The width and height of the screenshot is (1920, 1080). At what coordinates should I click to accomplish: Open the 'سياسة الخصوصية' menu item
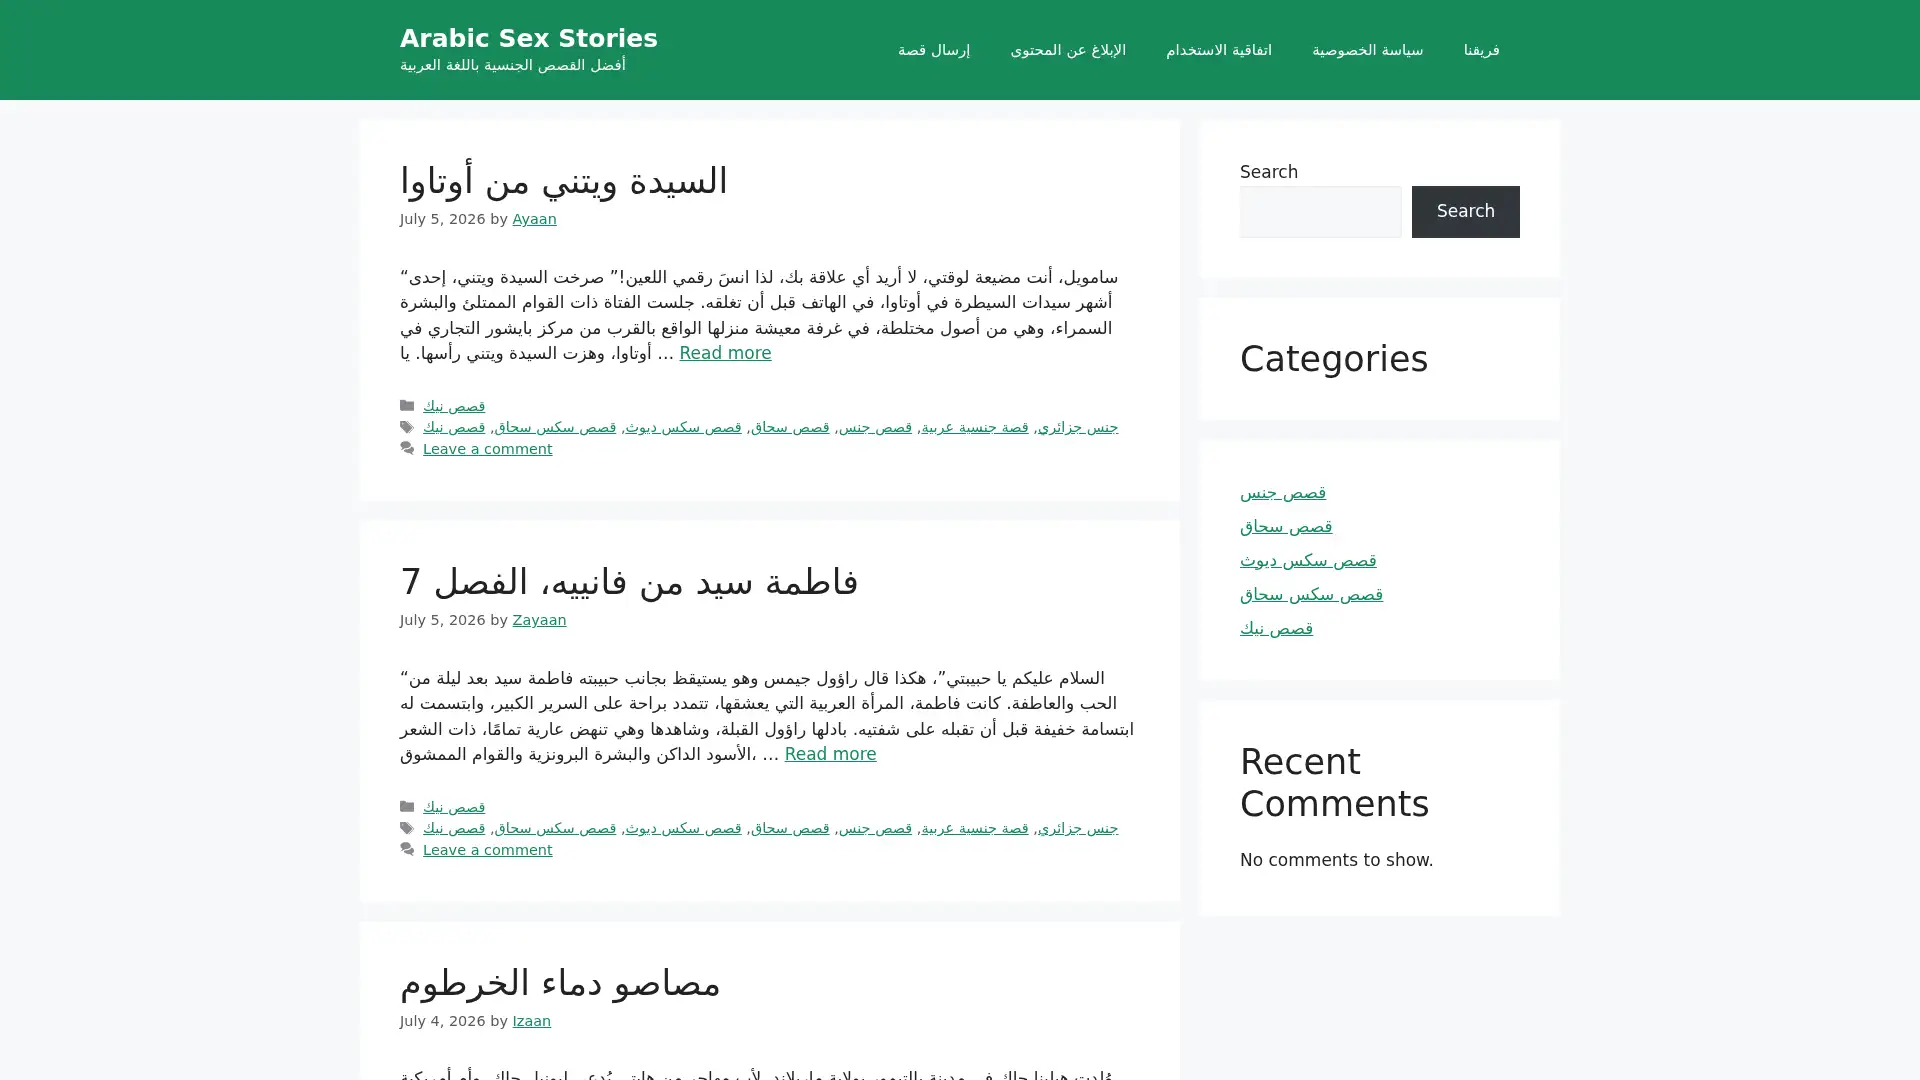point(1367,50)
